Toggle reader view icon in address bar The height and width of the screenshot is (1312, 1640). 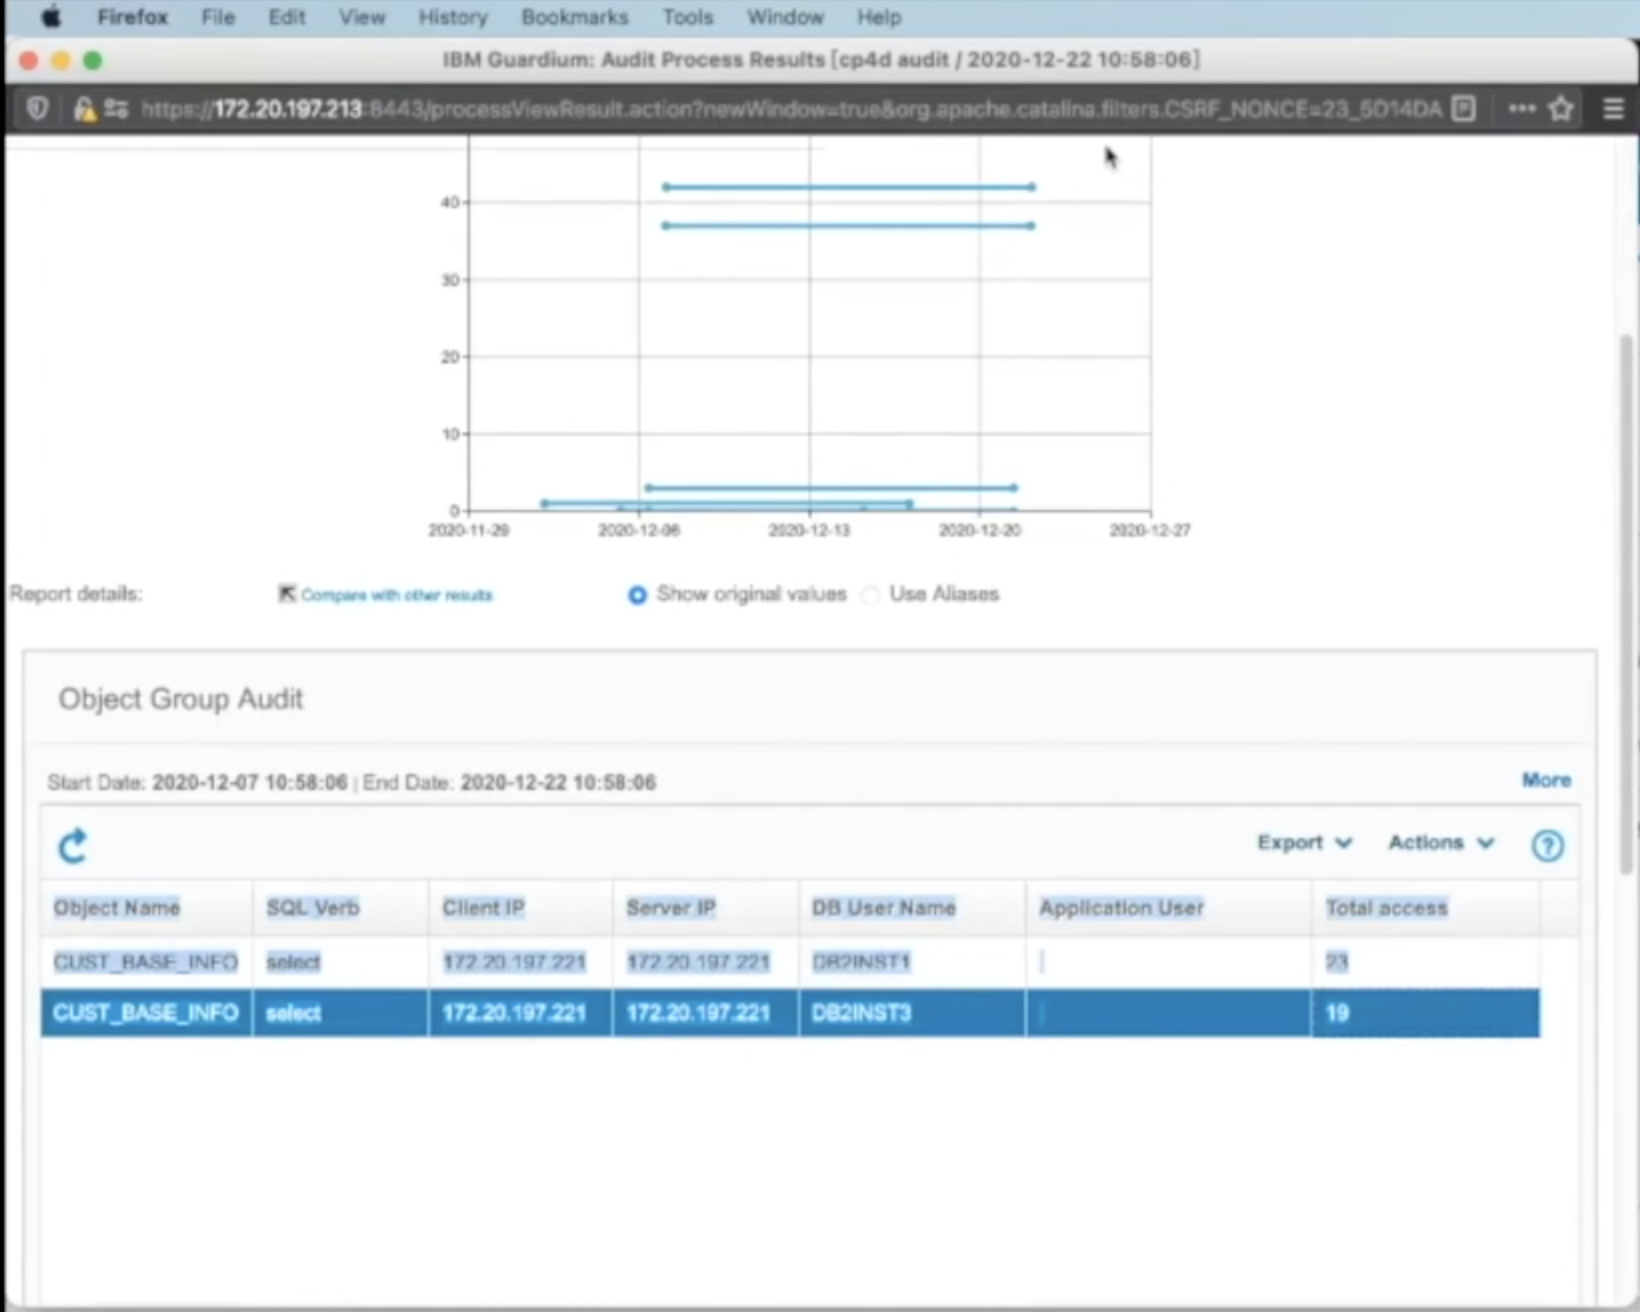(x=1464, y=108)
